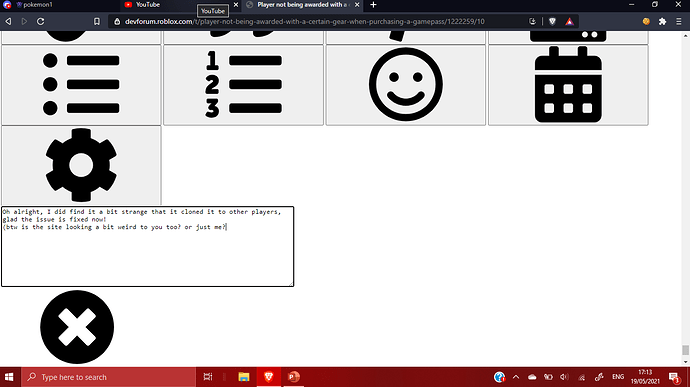Open the Brave Rewards triangle icon

569,21
